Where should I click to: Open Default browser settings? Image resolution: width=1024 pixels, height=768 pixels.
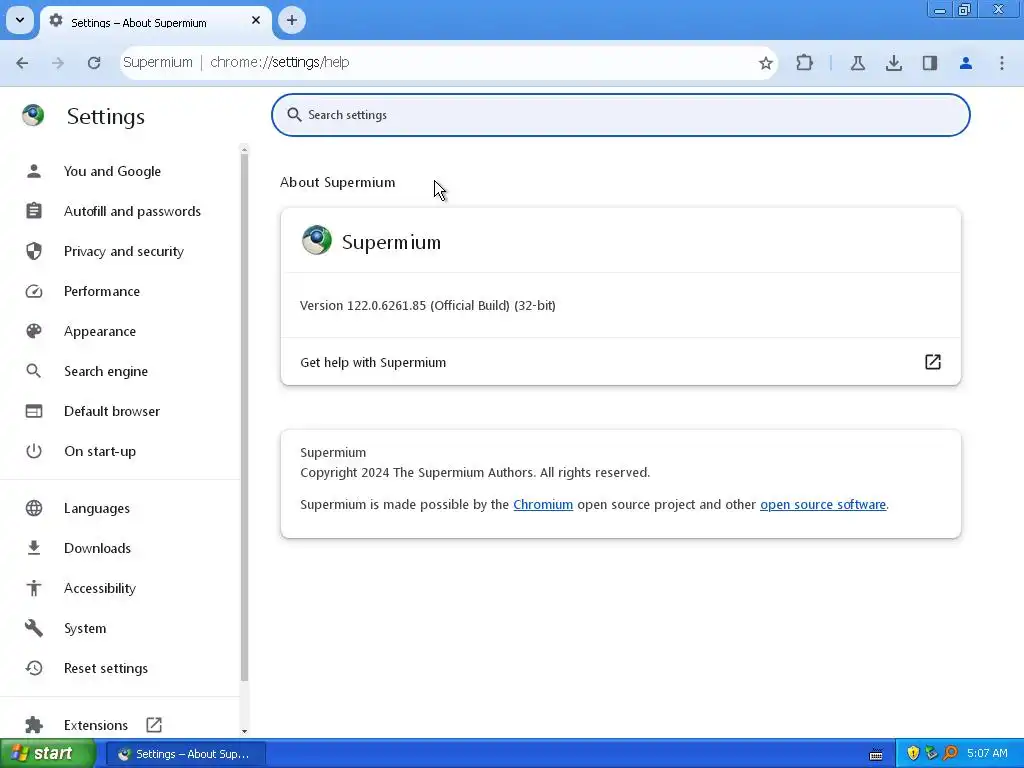tap(112, 411)
